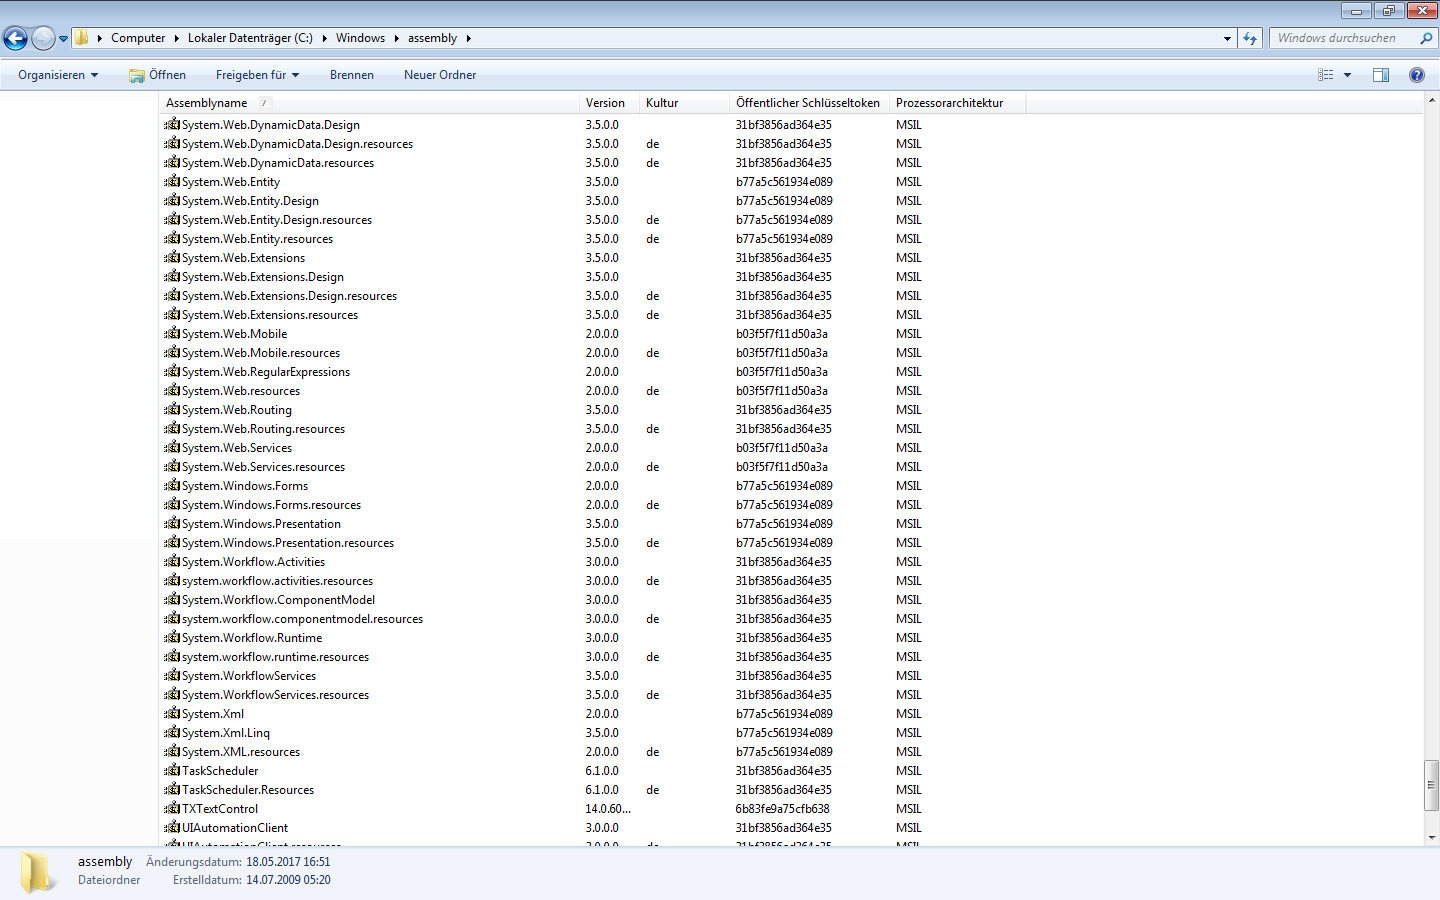Image resolution: width=1440 pixels, height=900 pixels.
Task: Open the Freigeben für menu
Action: (x=257, y=75)
